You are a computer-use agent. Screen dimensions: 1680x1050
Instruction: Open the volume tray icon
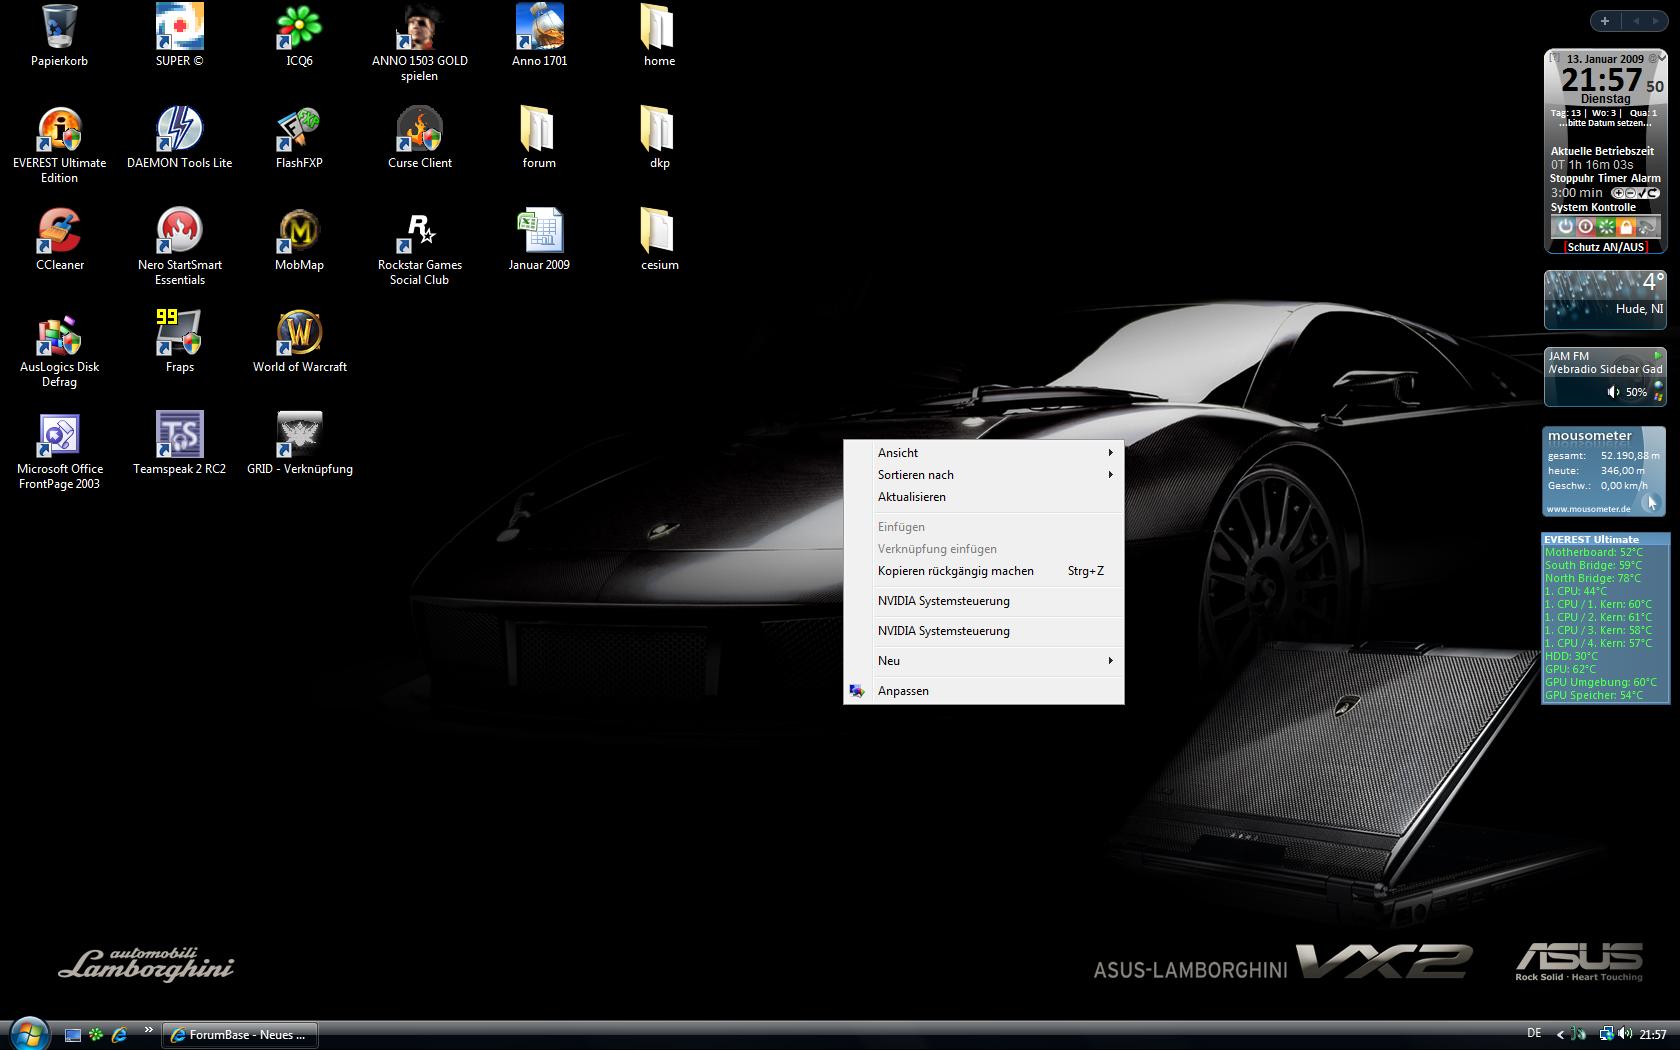[x=1625, y=1034]
